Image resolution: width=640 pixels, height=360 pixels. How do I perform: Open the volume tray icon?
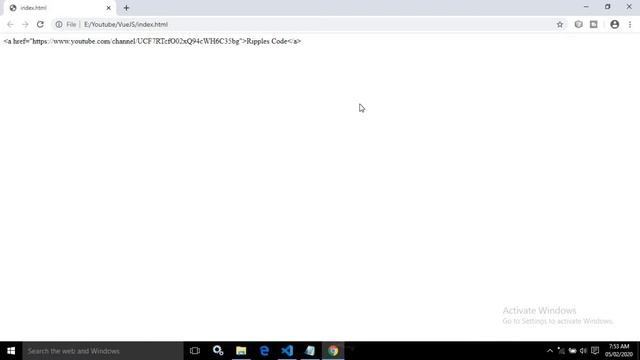[583, 351]
